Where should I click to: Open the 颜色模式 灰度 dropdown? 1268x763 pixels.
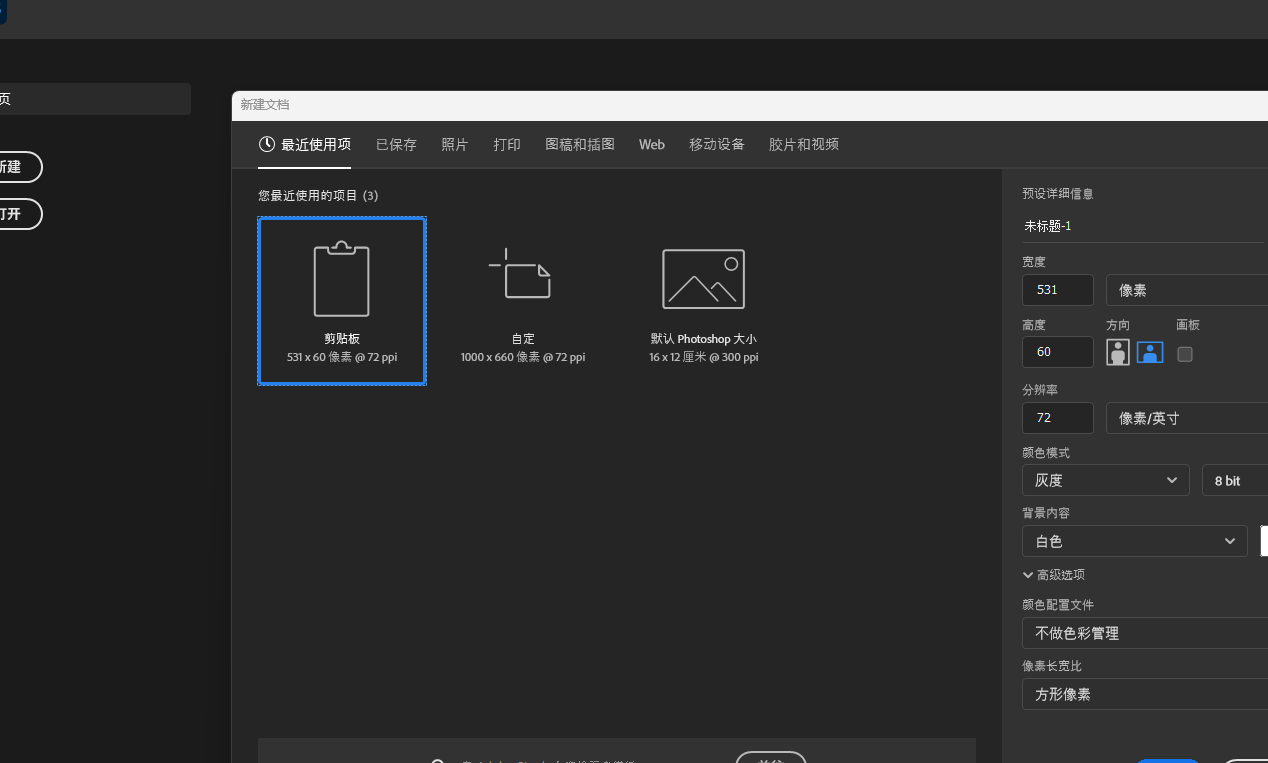1105,480
